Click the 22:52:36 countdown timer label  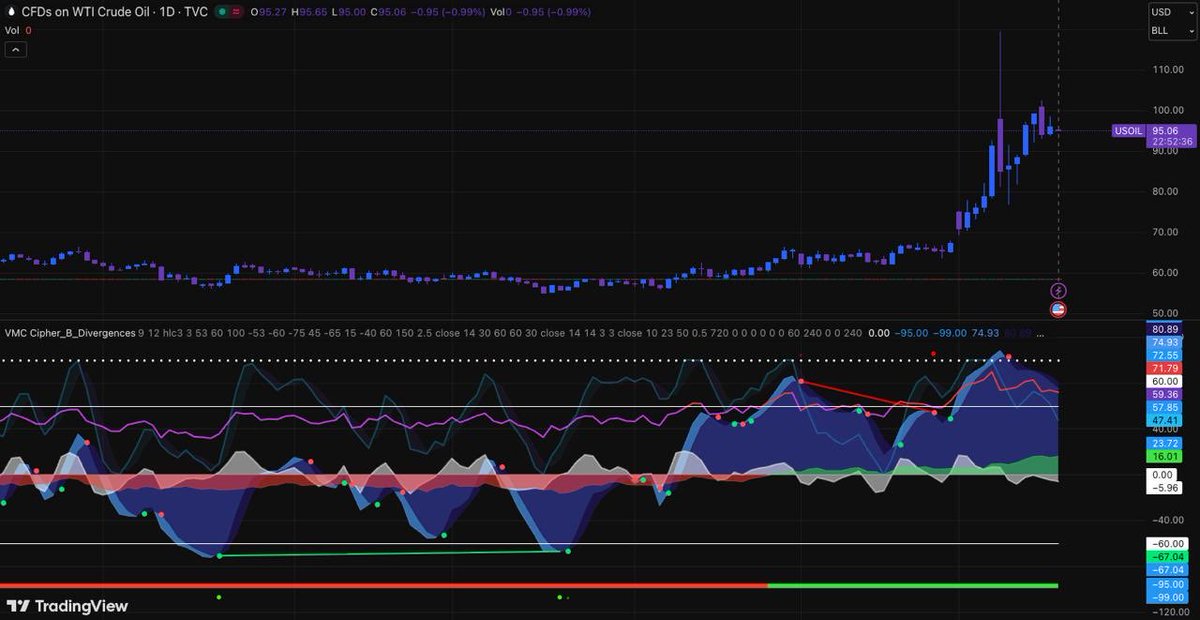1171,142
